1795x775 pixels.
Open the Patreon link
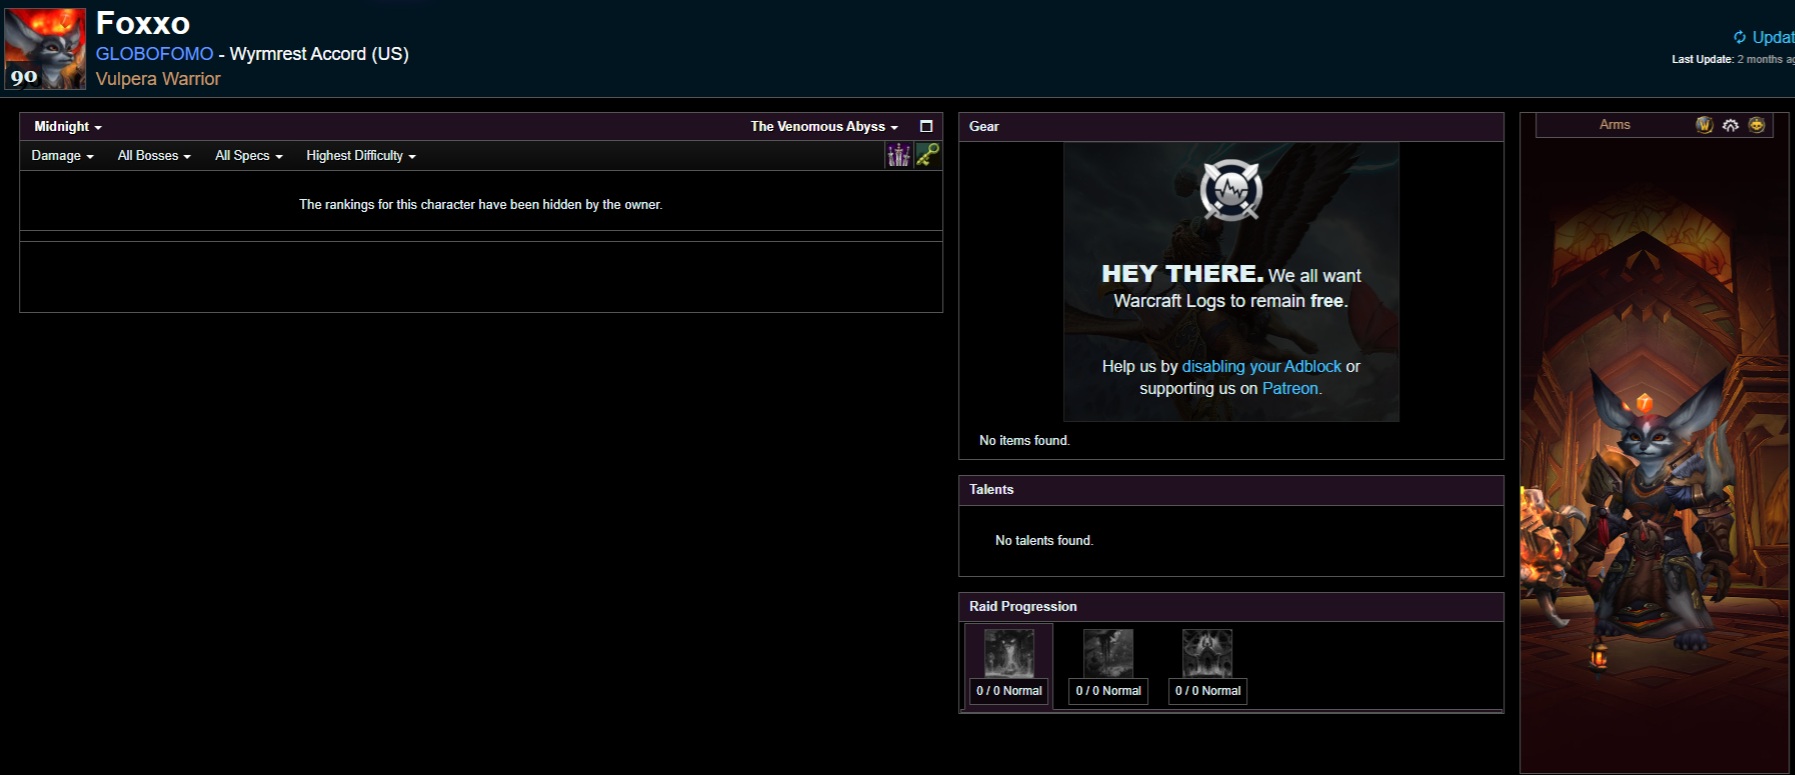pos(1290,389)
